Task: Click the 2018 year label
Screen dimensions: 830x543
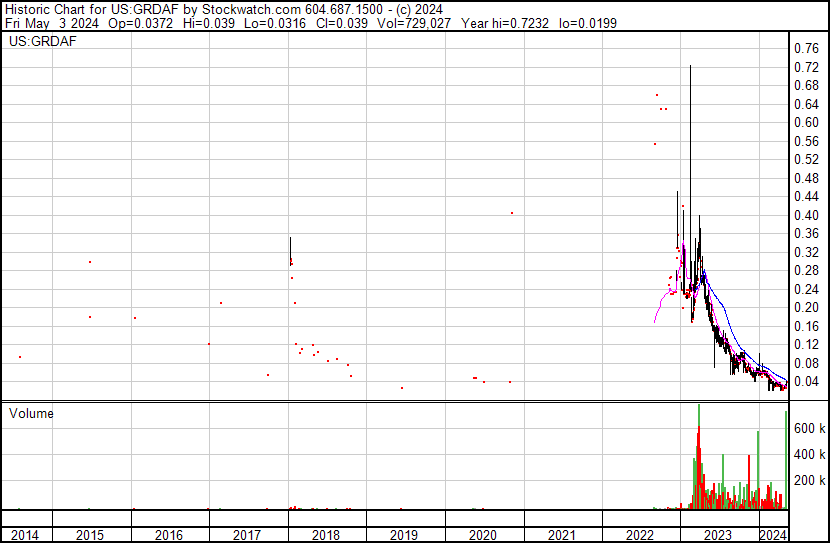Action: pyautogui.click(x=326, y=535)
